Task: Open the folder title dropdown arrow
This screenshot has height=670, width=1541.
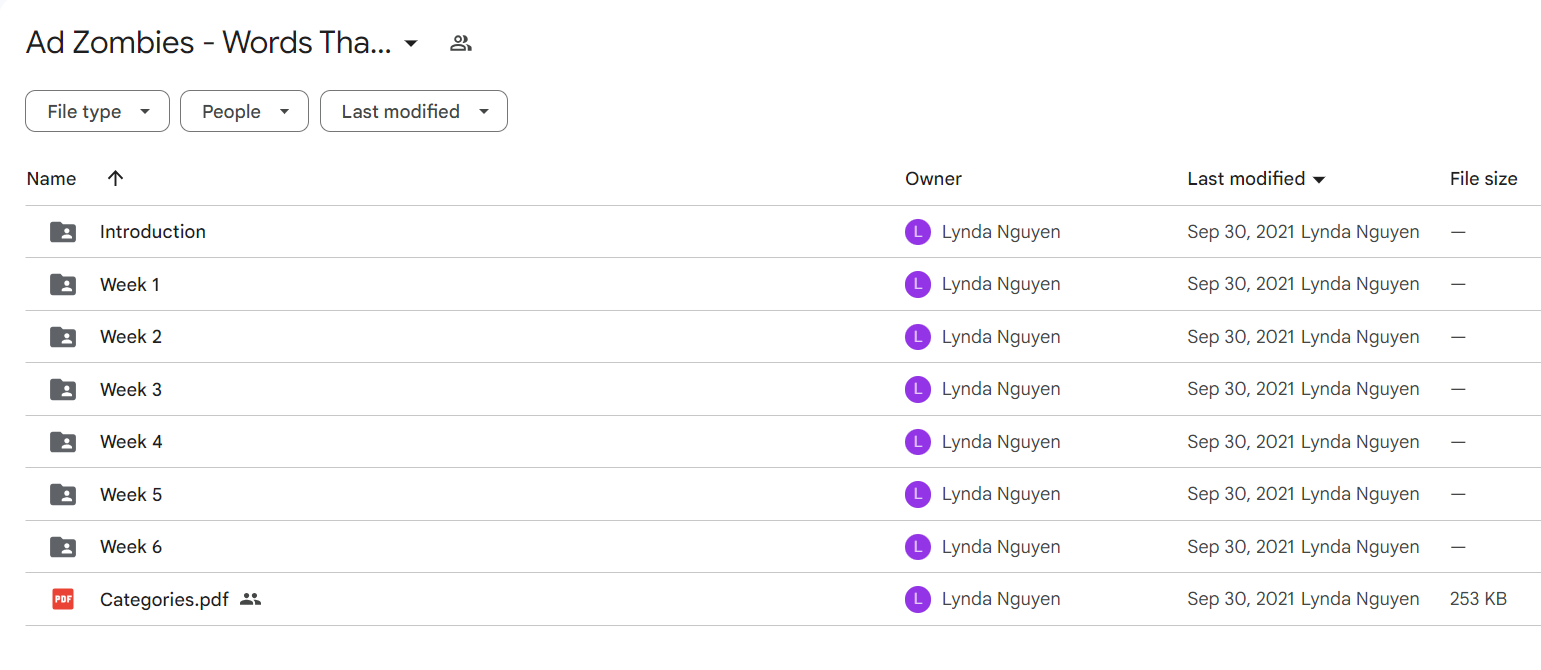Action: [411, 43]
